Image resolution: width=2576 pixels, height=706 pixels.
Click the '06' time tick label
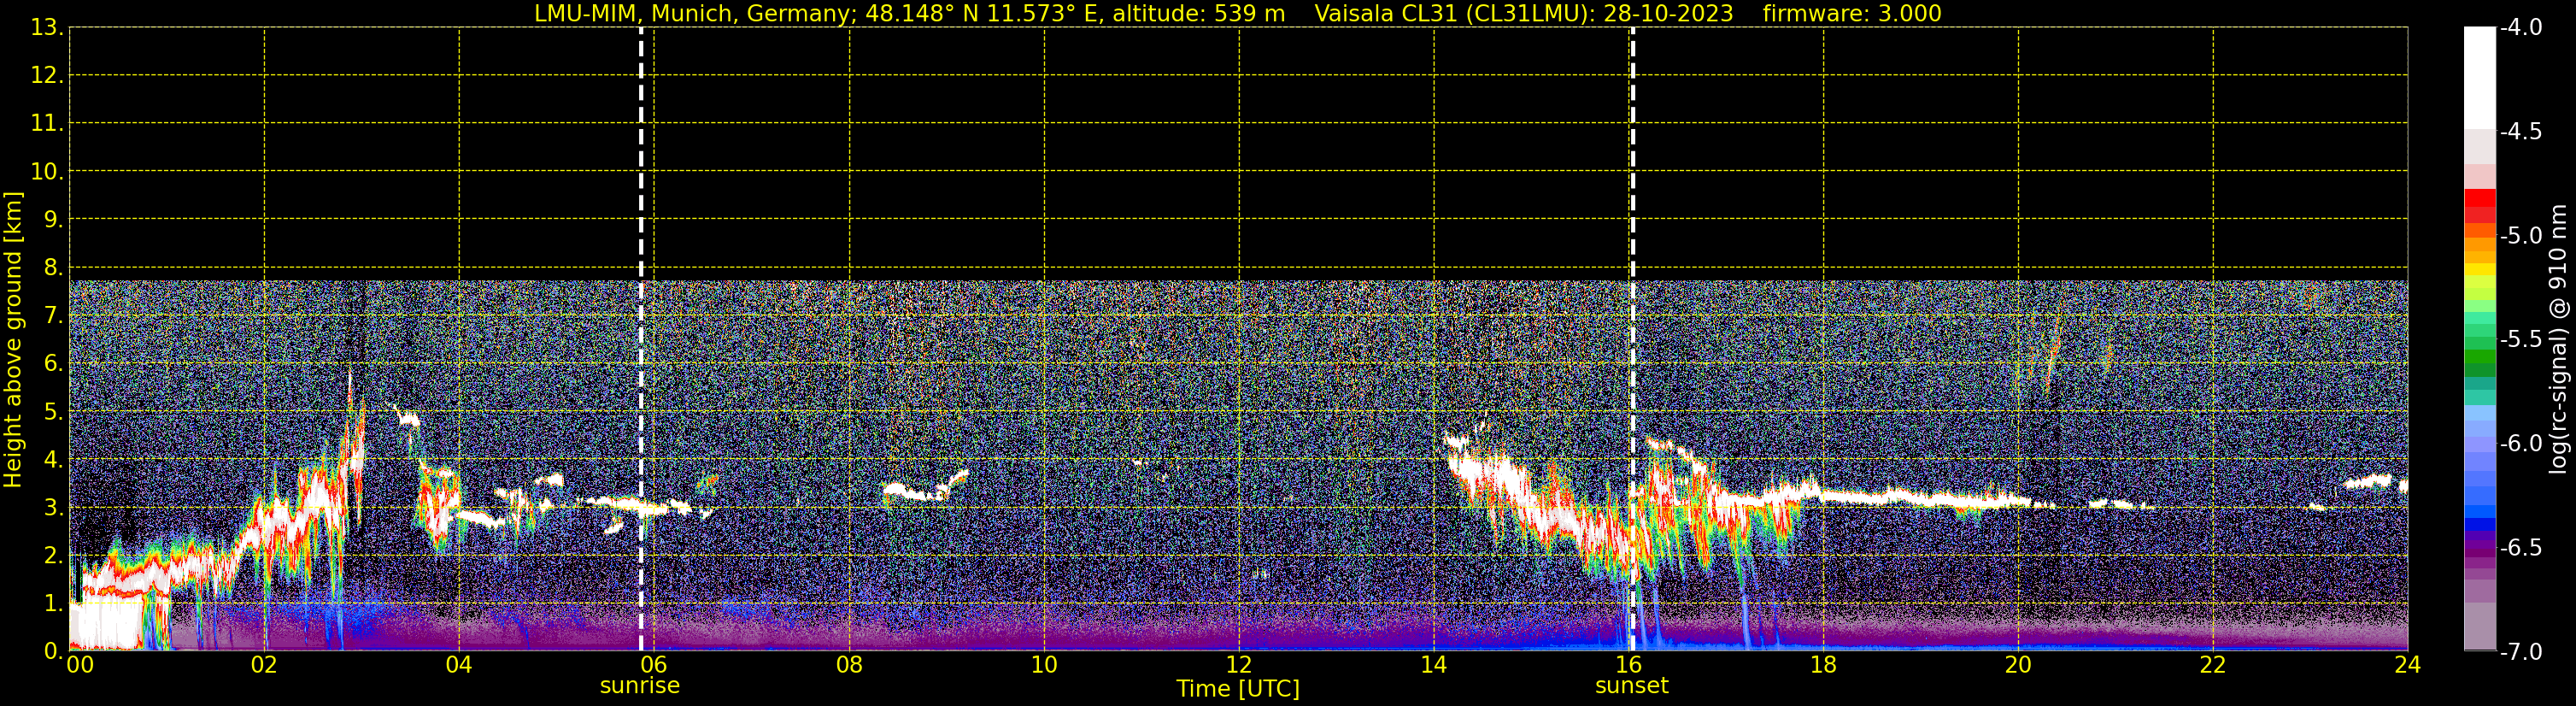point(654,665)
